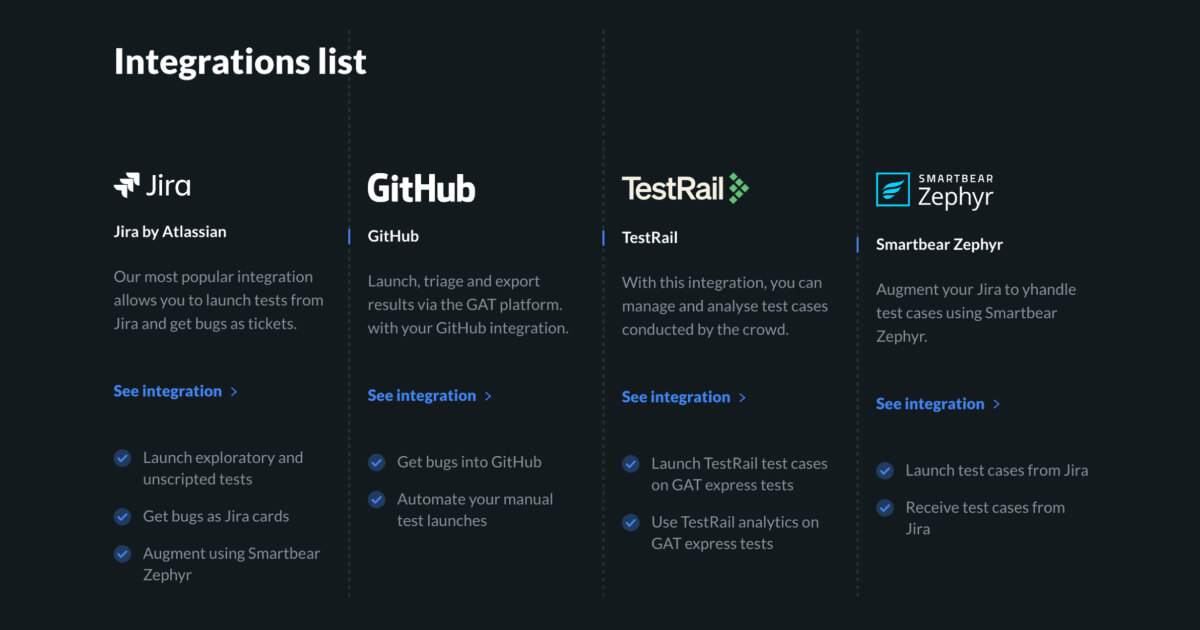Viewport: 1200px width, 630px height.
Task: Click checkmark beside "Receive test cases from Jira"
Action: [885, 508]
